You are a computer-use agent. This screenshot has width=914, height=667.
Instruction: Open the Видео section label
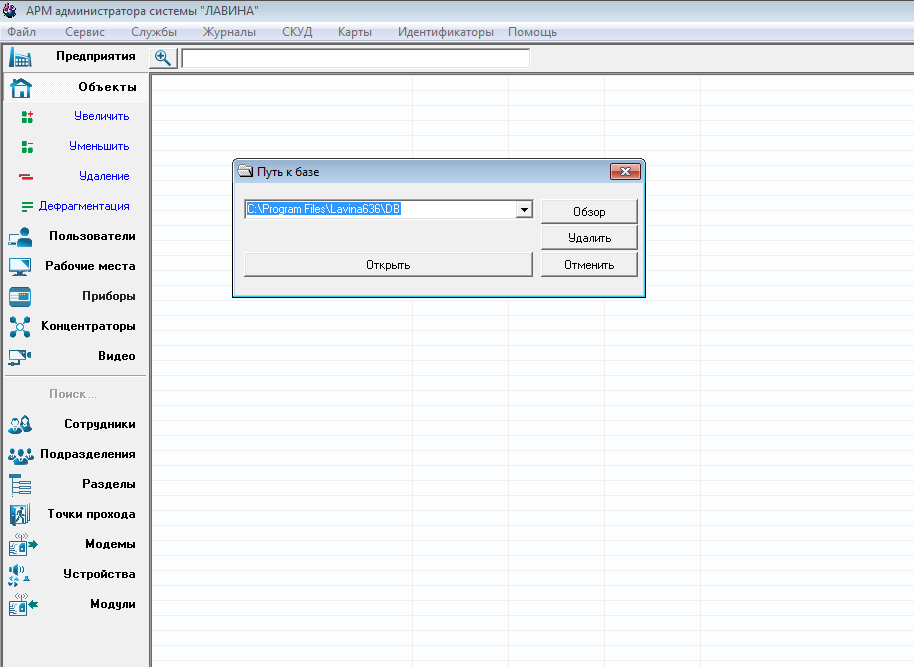pos(117,356)
